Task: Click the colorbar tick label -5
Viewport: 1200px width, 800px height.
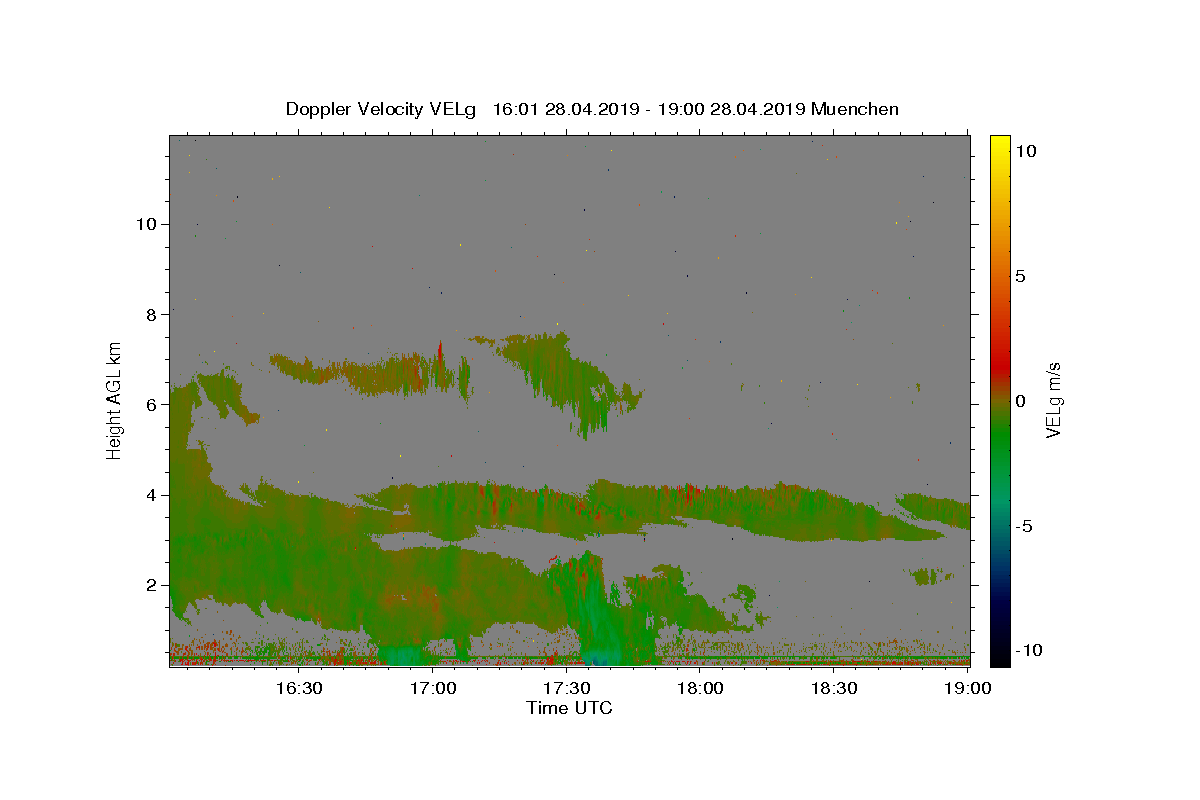Action: click(x=1024, y=526)
